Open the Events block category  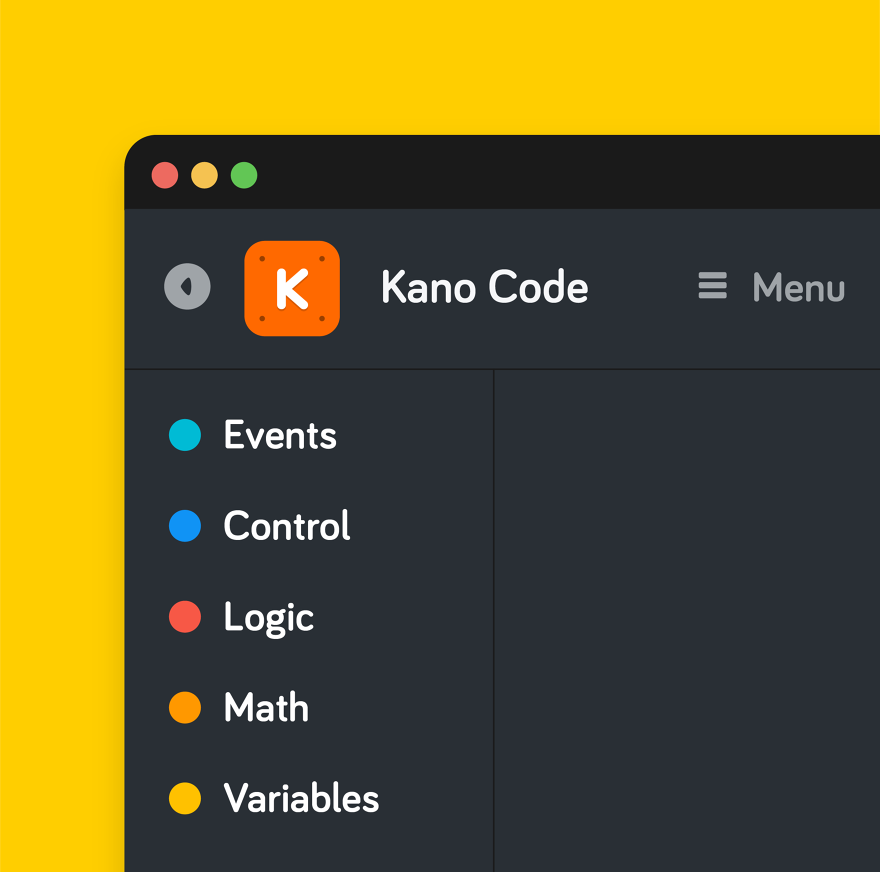point(280,435)
